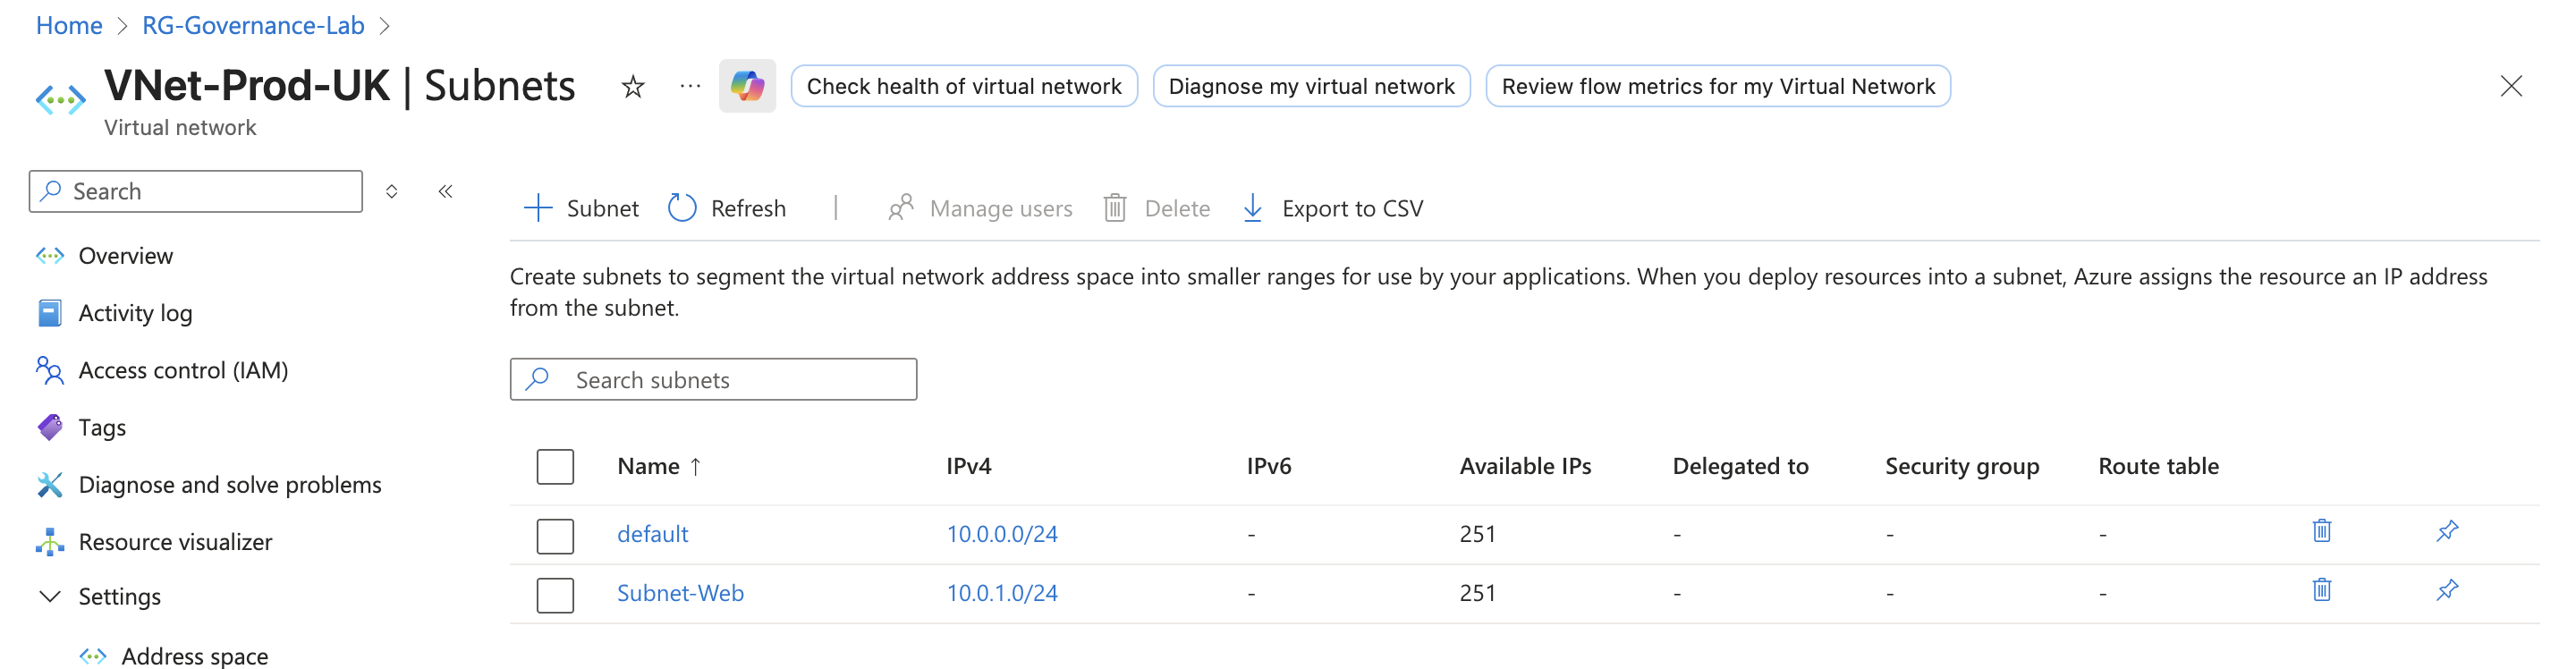Click the 10.0.1.0/24 address link
The image size is (2576, 669).
(1002, 592)
